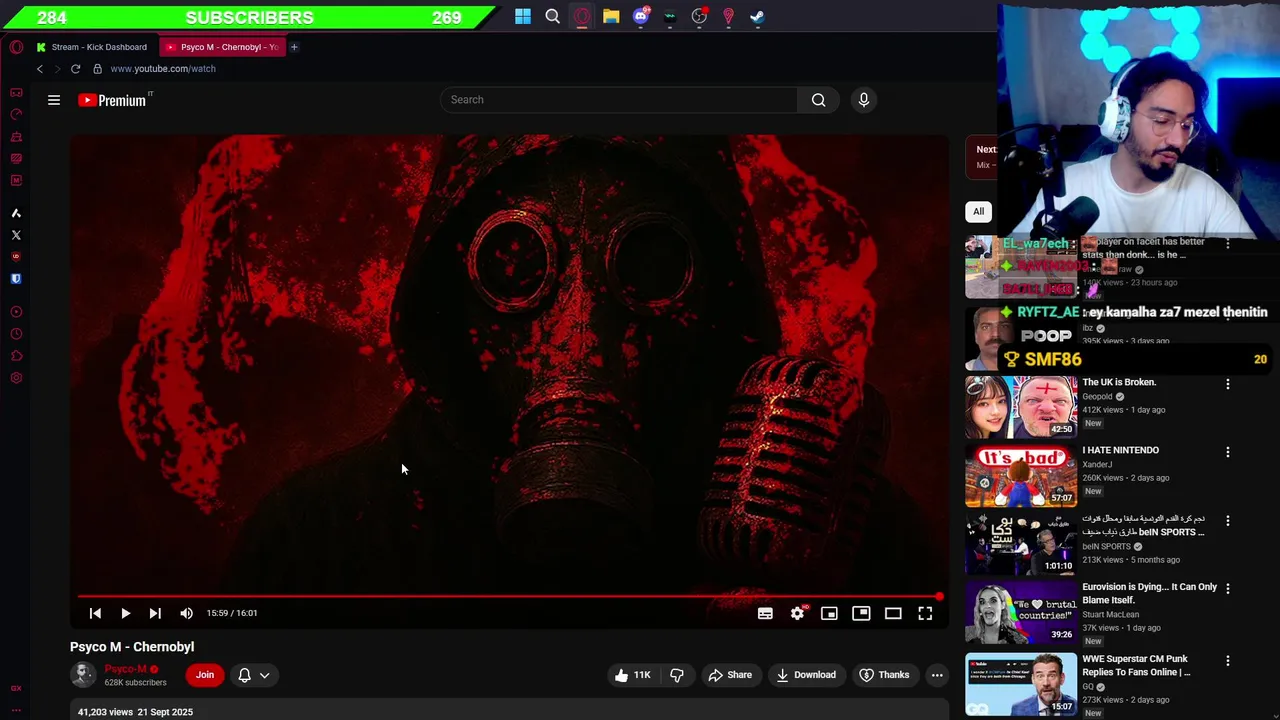The image size is (1280, 720).
Task: Play the paused video
Action: click(x=125, y=613)
